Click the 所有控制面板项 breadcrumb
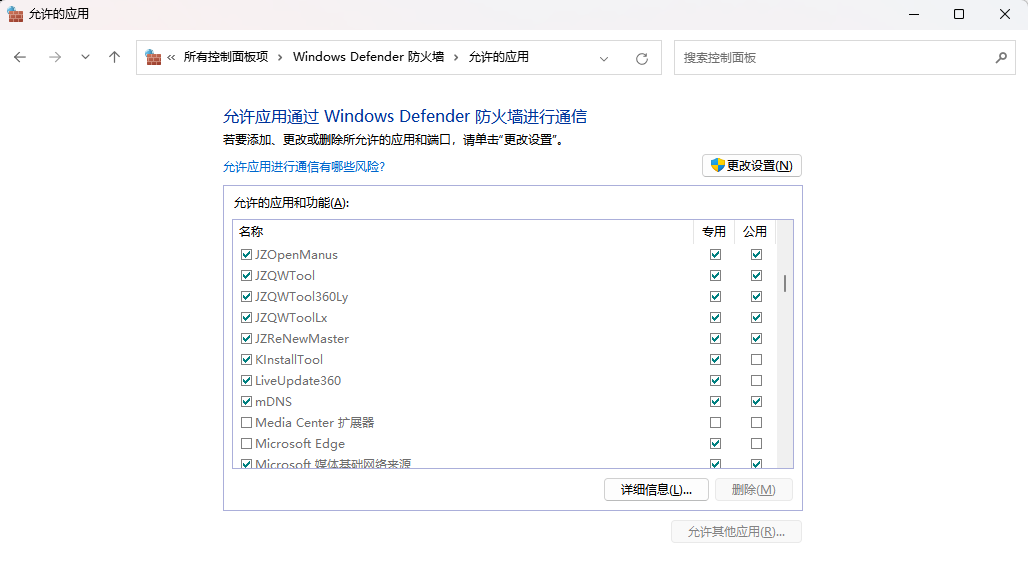Viewport: 1028px width, 583px height. (x=226, y=57)
